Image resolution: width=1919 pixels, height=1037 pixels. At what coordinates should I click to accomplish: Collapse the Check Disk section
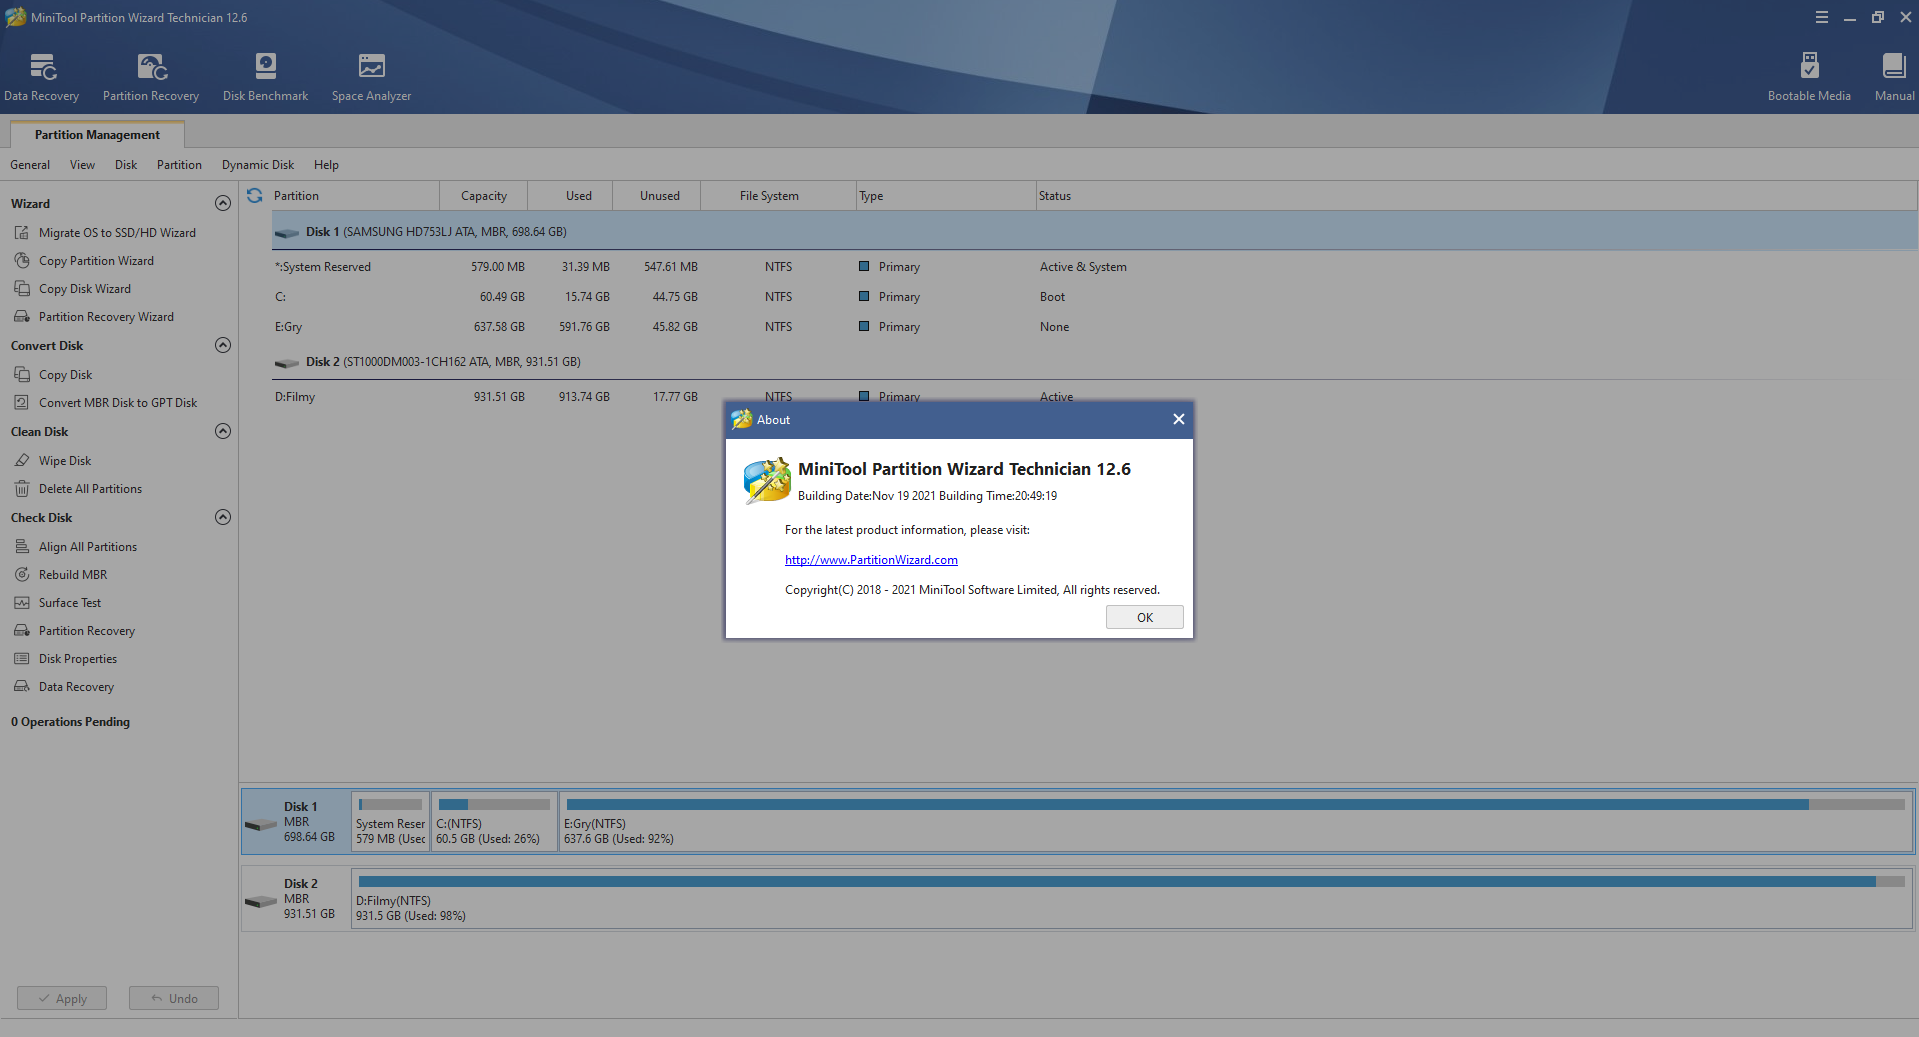coord(223,517)
